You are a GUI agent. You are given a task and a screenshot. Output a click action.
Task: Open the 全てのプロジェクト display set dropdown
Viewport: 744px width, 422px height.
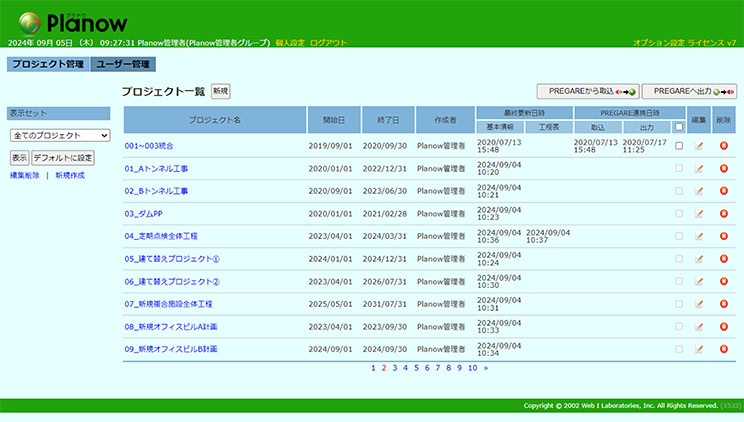[x=60, y=135]
